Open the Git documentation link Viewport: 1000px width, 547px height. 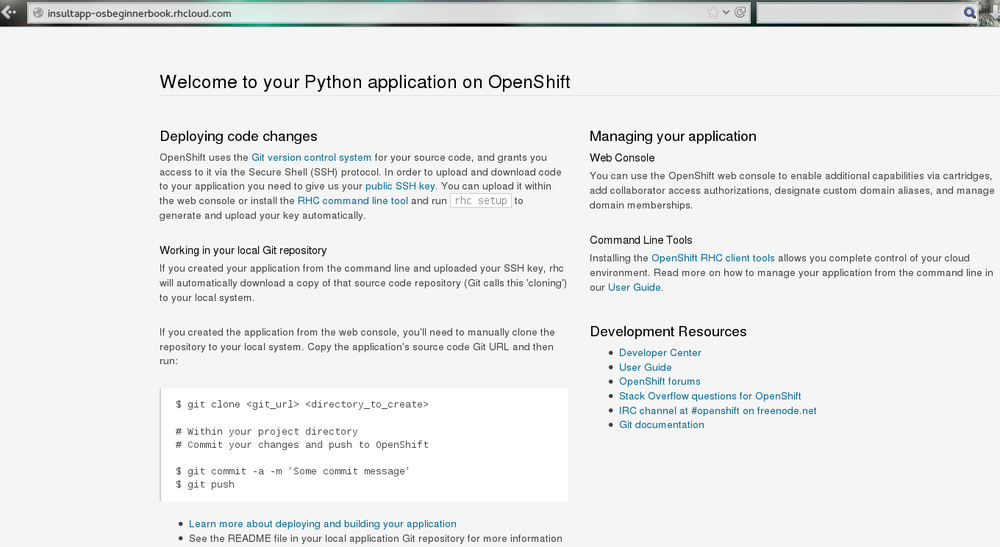(661, 425)
